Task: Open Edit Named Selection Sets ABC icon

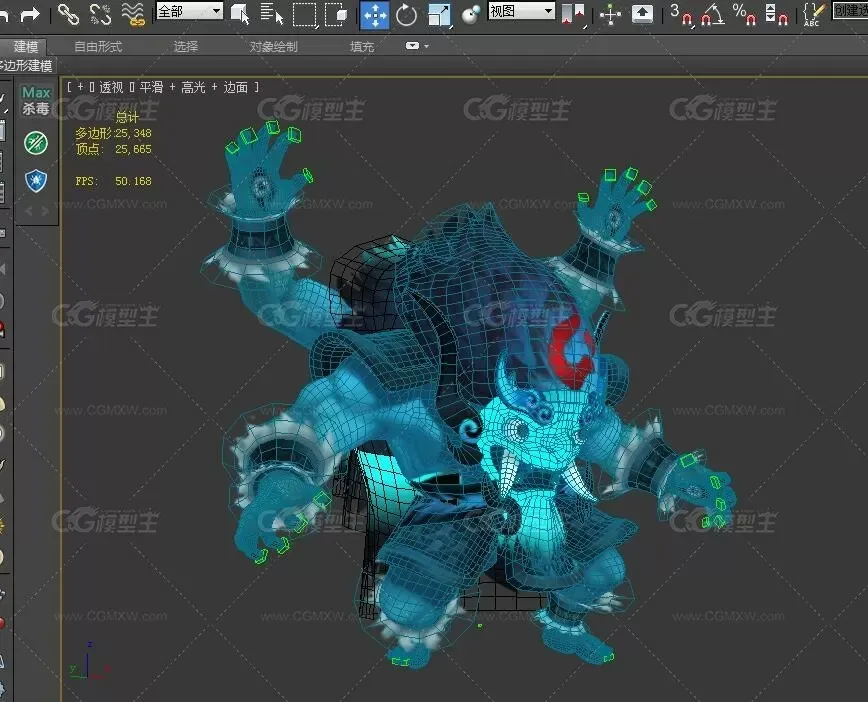Action: 814,15
